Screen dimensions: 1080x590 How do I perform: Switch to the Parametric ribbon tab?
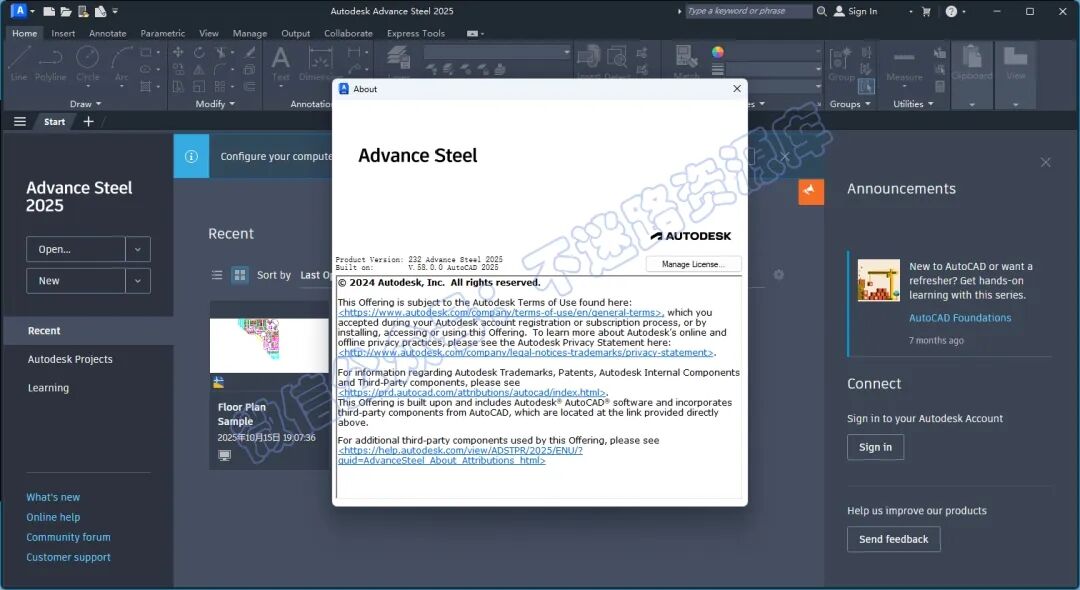tap(163, 33)
